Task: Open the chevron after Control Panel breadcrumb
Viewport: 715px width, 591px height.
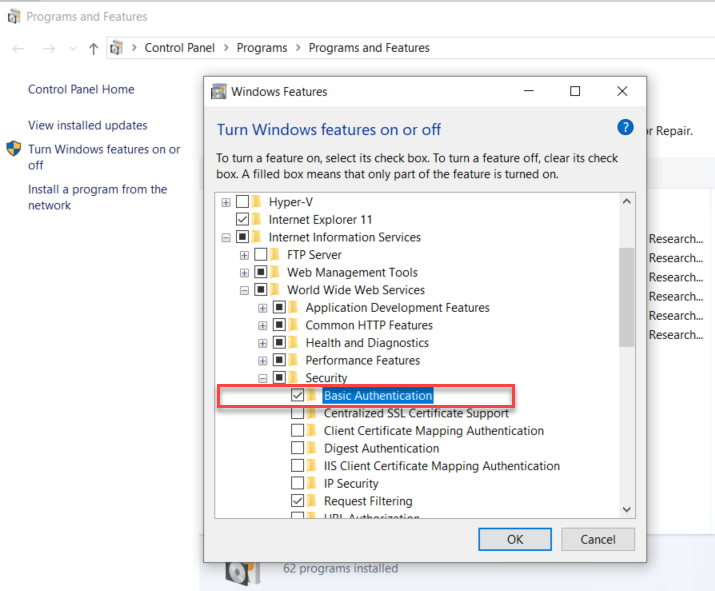Action: pyautogui.click(x=226, y=48)
